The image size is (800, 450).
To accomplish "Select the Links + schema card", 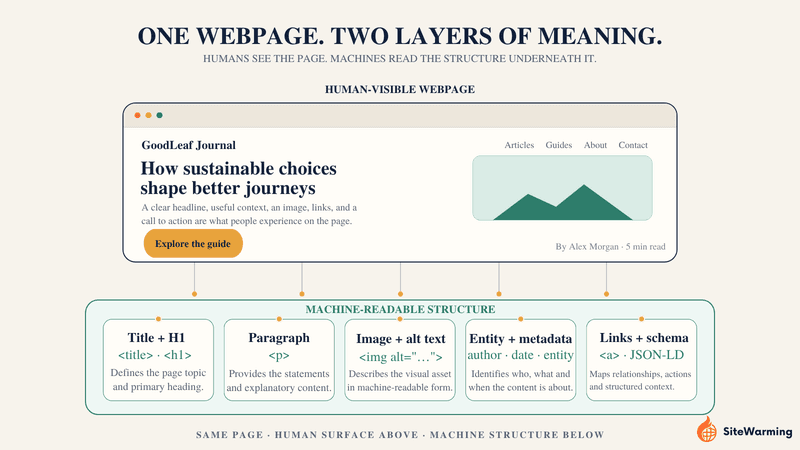I will pos(641,360).
